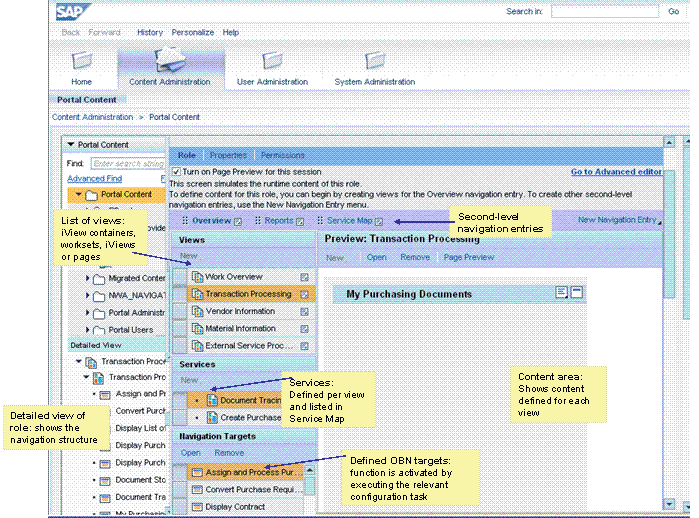Click Open under Navigation Targets

click(x=191, y=453)
